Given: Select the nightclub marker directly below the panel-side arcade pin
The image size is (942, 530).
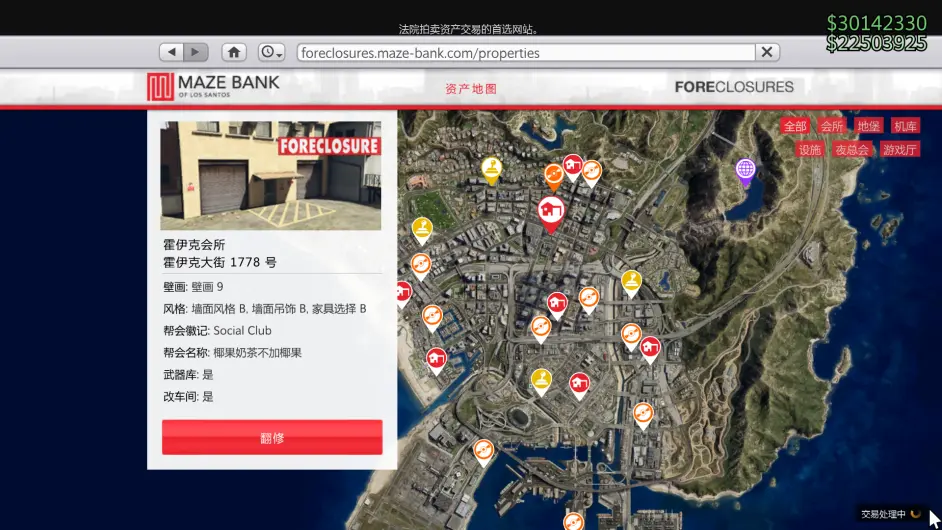Looking at the screenshot, I should (x=421, y=266).
